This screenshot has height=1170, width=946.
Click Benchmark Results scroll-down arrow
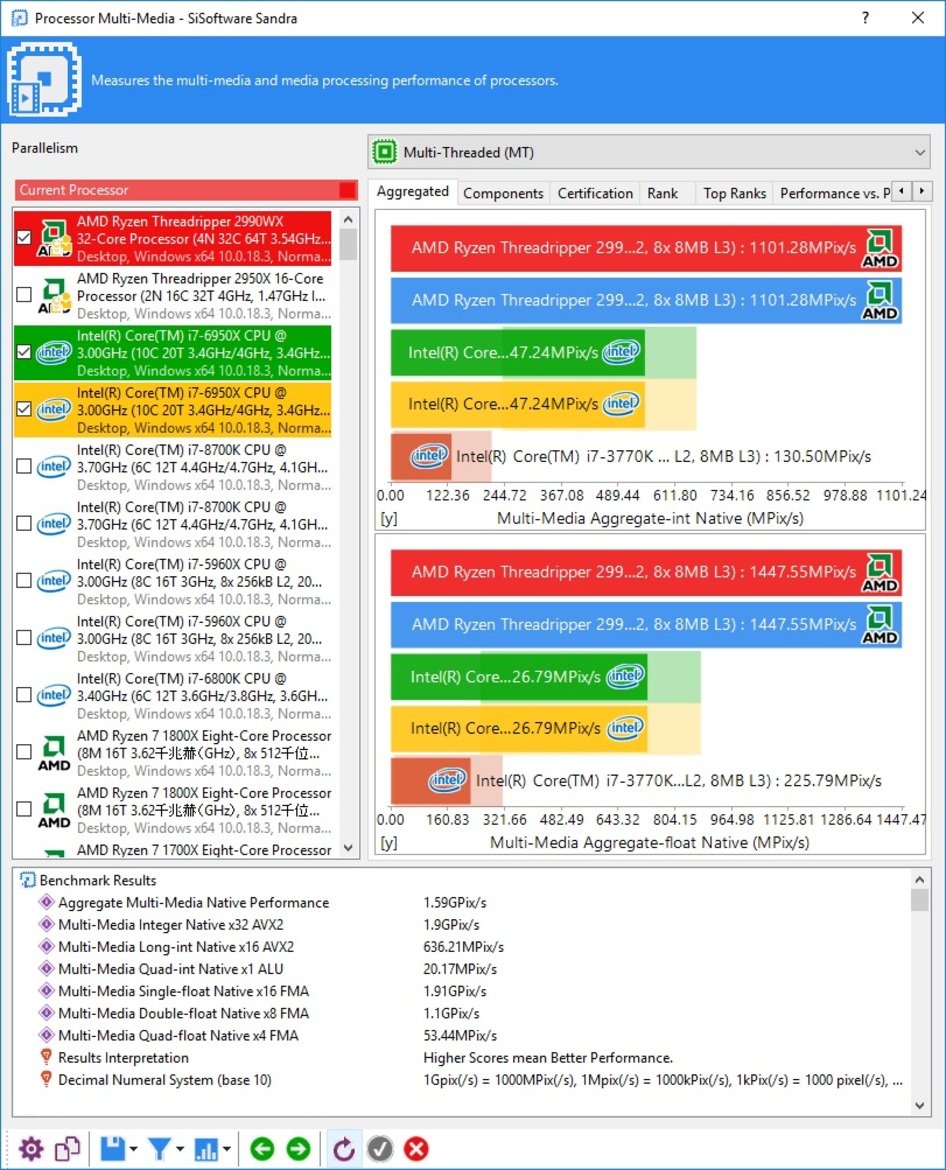(x=919, y=1106)
